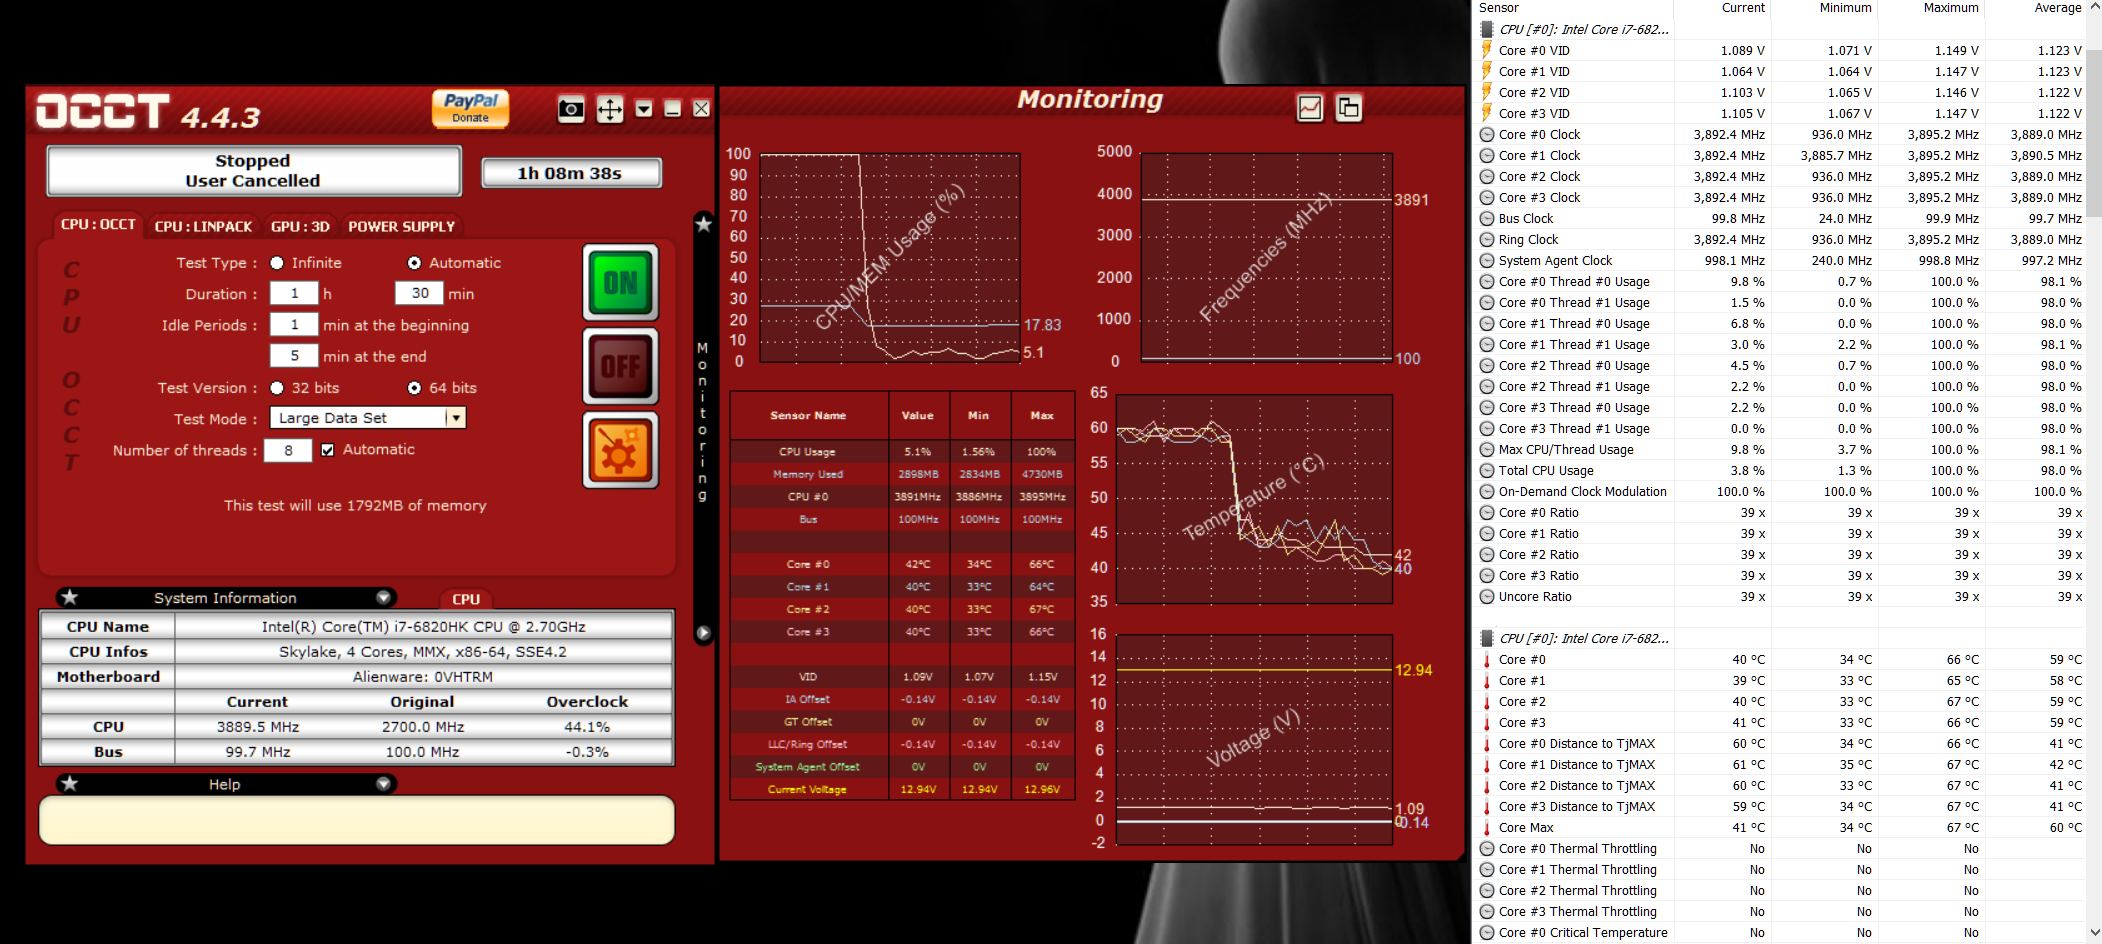Take a screenshot with the camera icon
The image size is (2102, 944).
click(571, 109)
